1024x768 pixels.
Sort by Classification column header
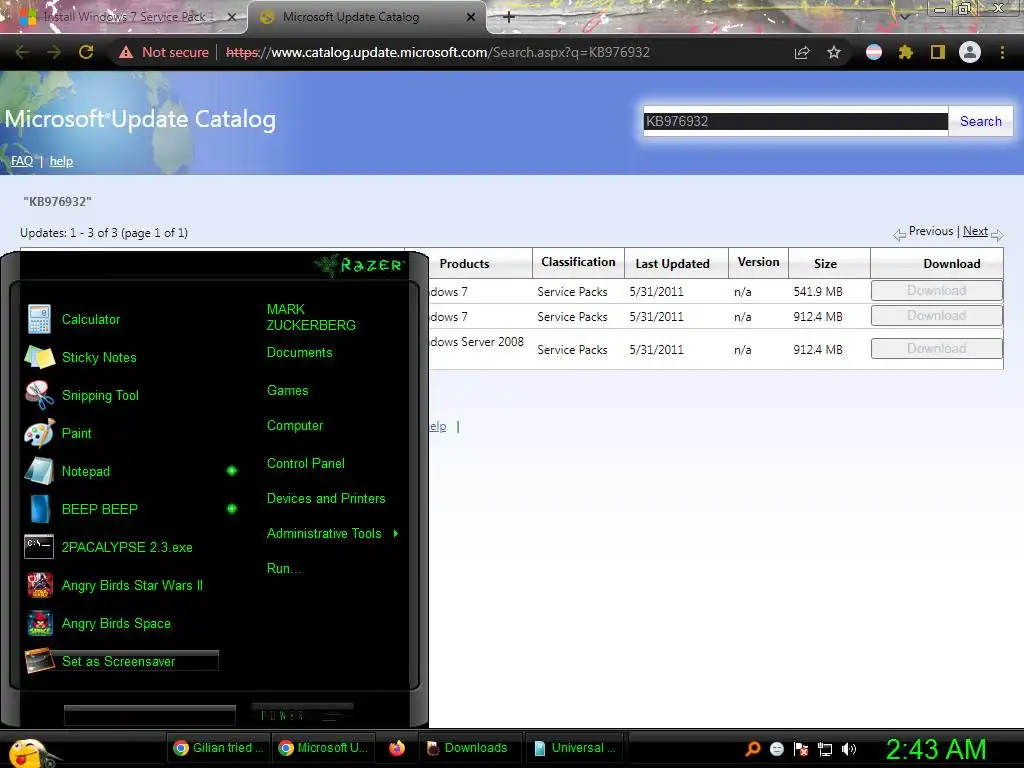[578, 262]
